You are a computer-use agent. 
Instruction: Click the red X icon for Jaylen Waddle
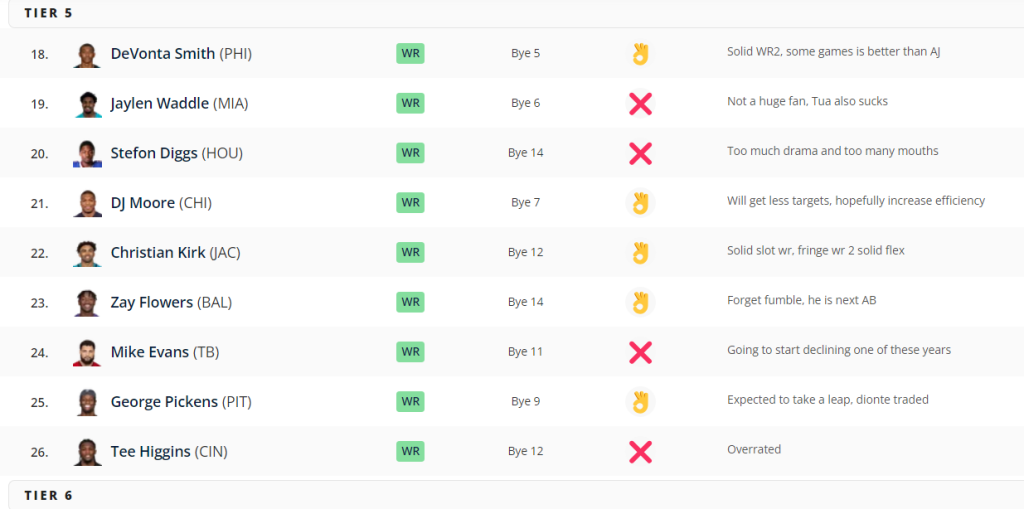point(640,103)
